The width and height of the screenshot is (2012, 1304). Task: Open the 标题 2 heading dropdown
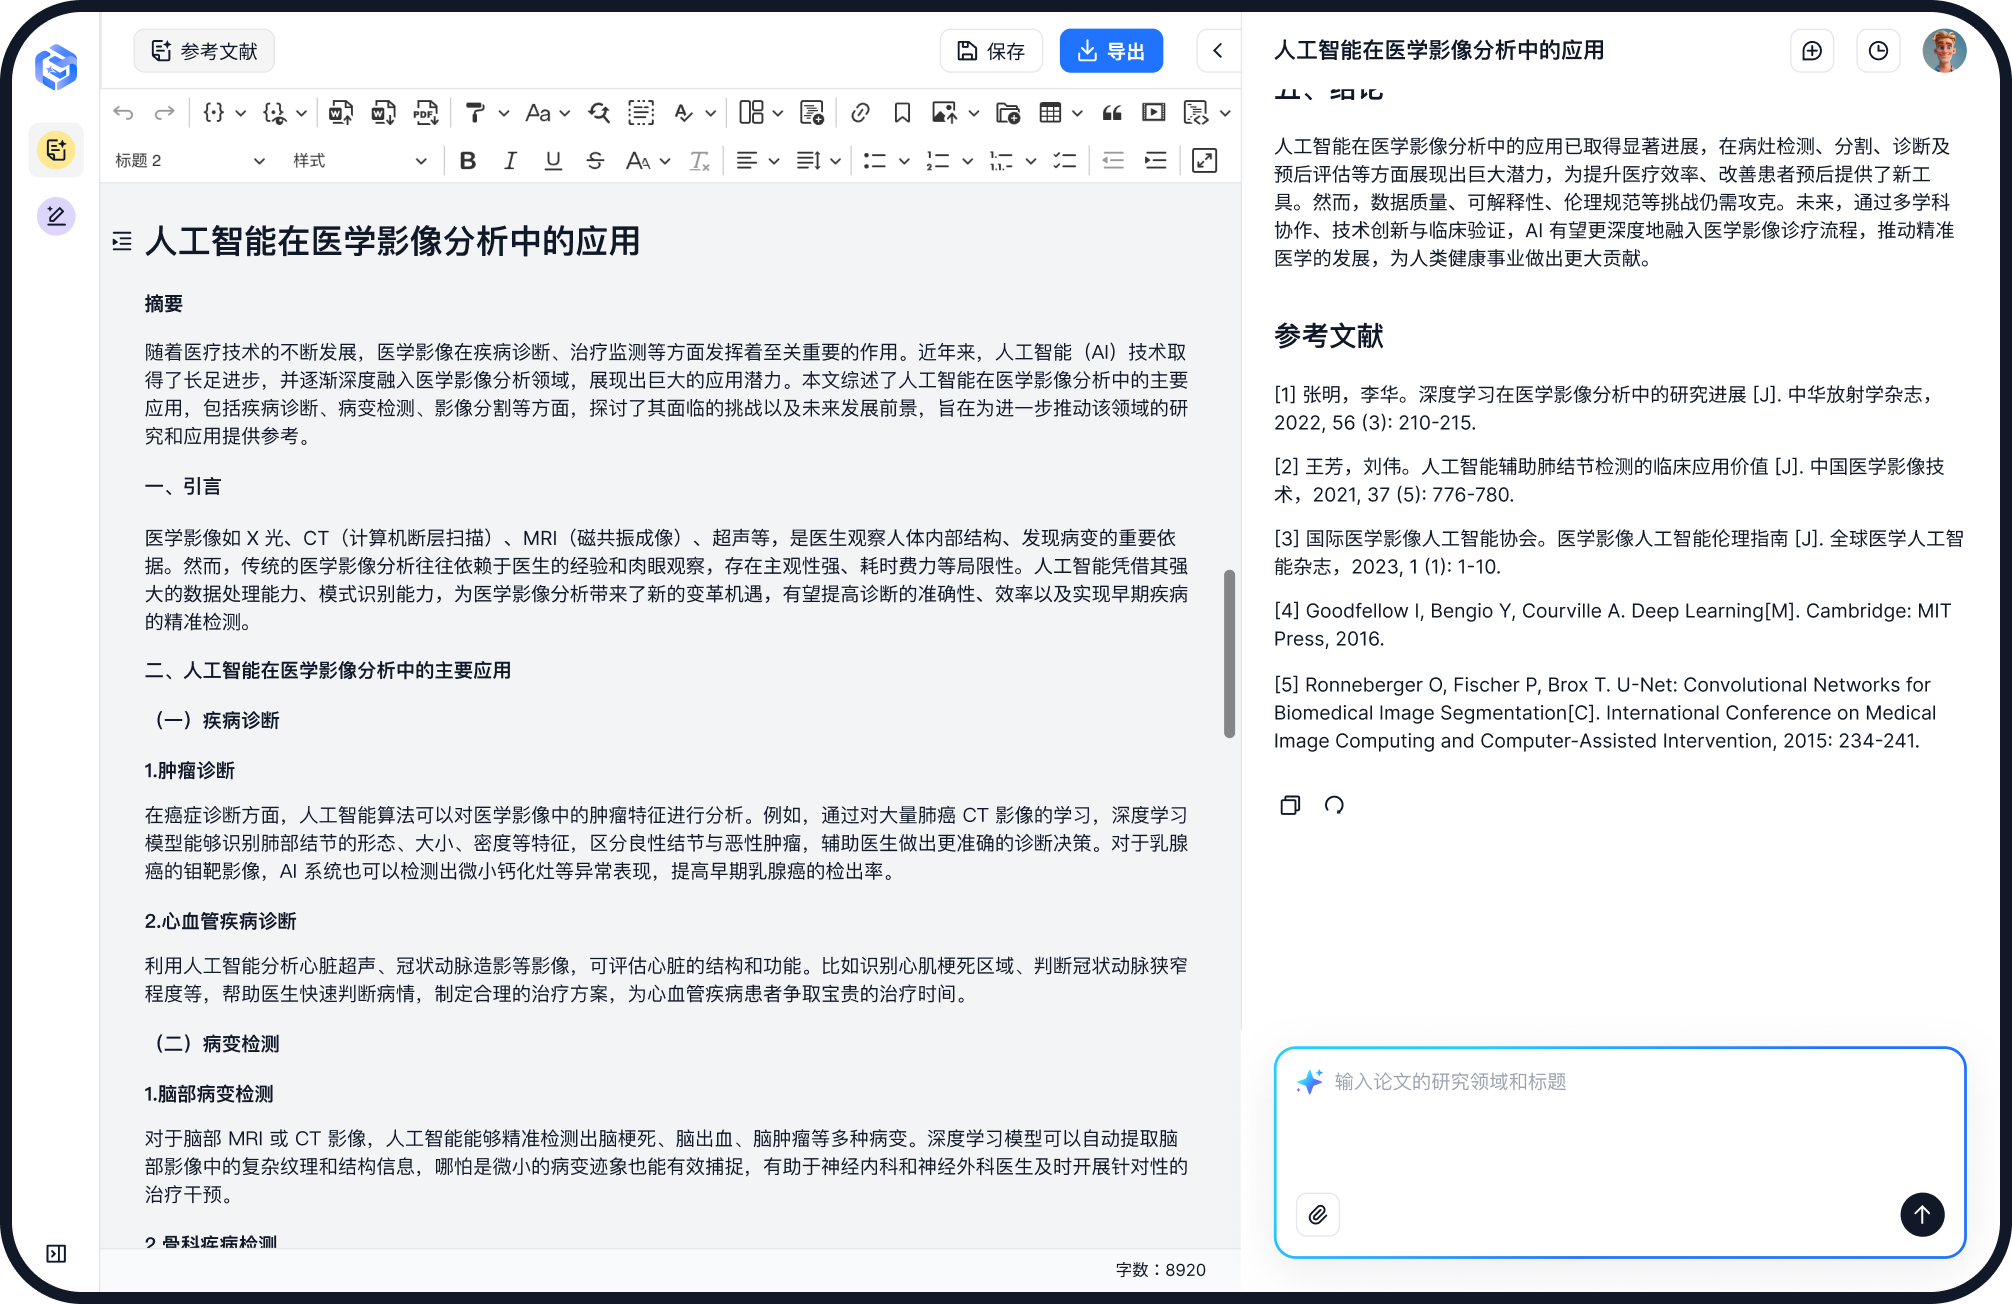point(190,161)
